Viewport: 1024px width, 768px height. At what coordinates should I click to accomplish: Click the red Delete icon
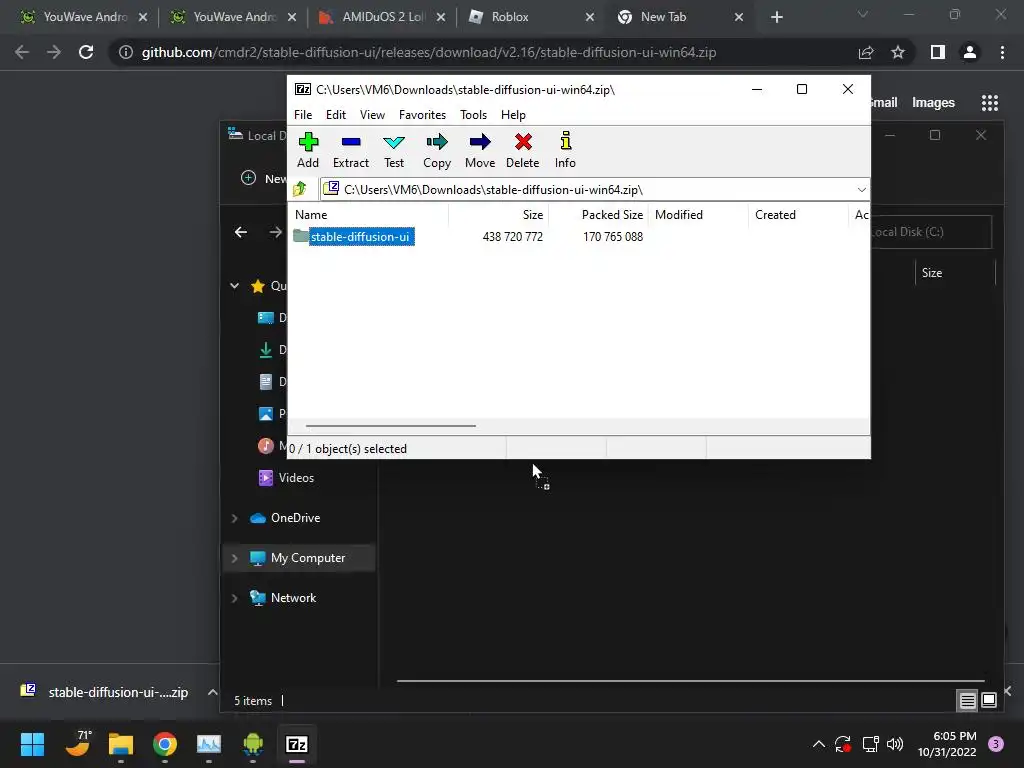pos(522,150)
